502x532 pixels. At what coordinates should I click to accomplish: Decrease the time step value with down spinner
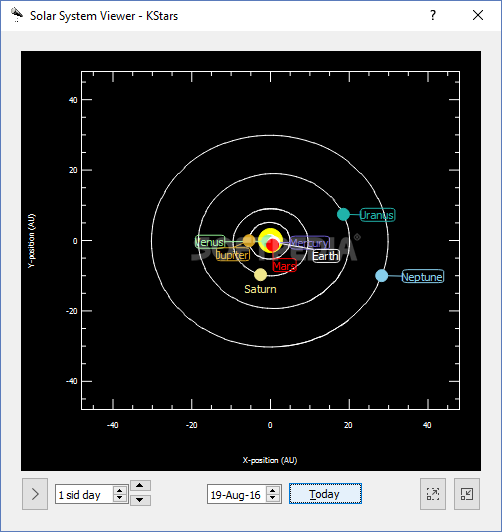[120, 498]
